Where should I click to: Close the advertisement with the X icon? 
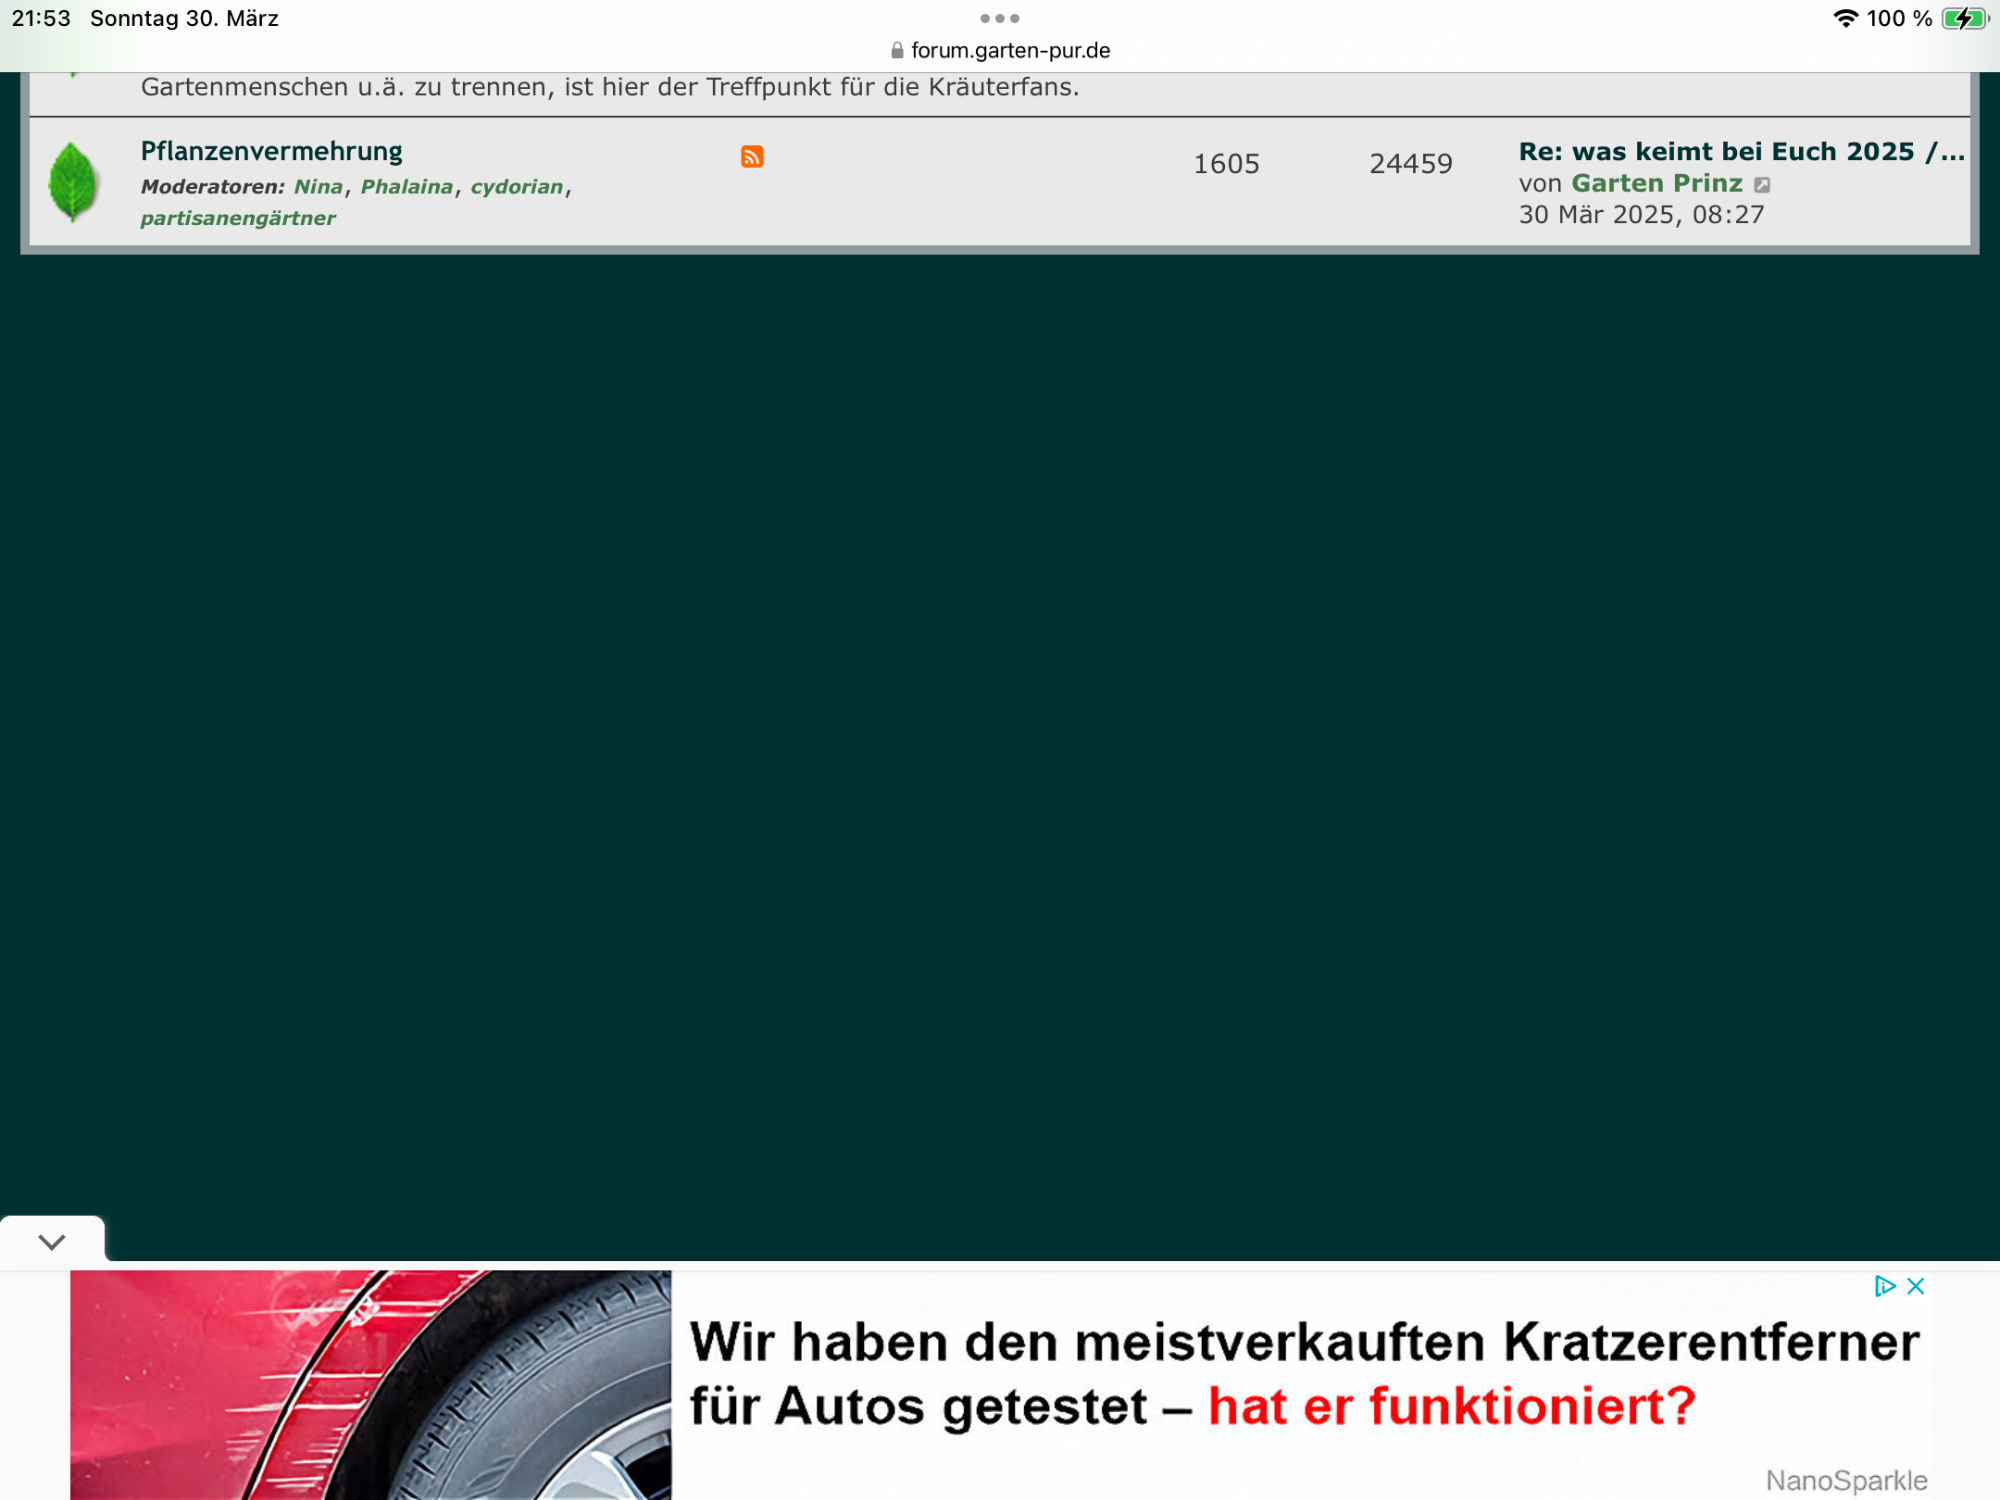point(1916,1286)
